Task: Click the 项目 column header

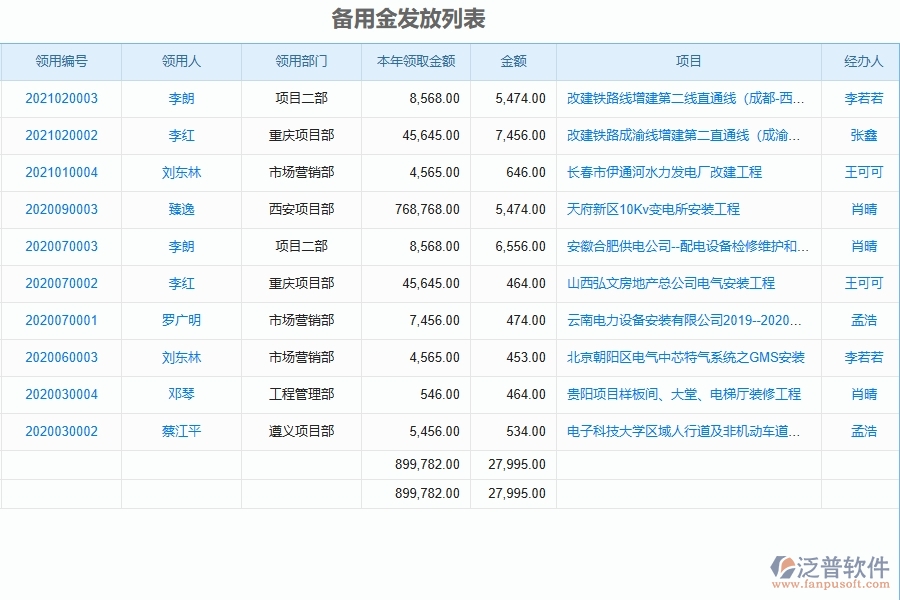Action: [688, 61]
